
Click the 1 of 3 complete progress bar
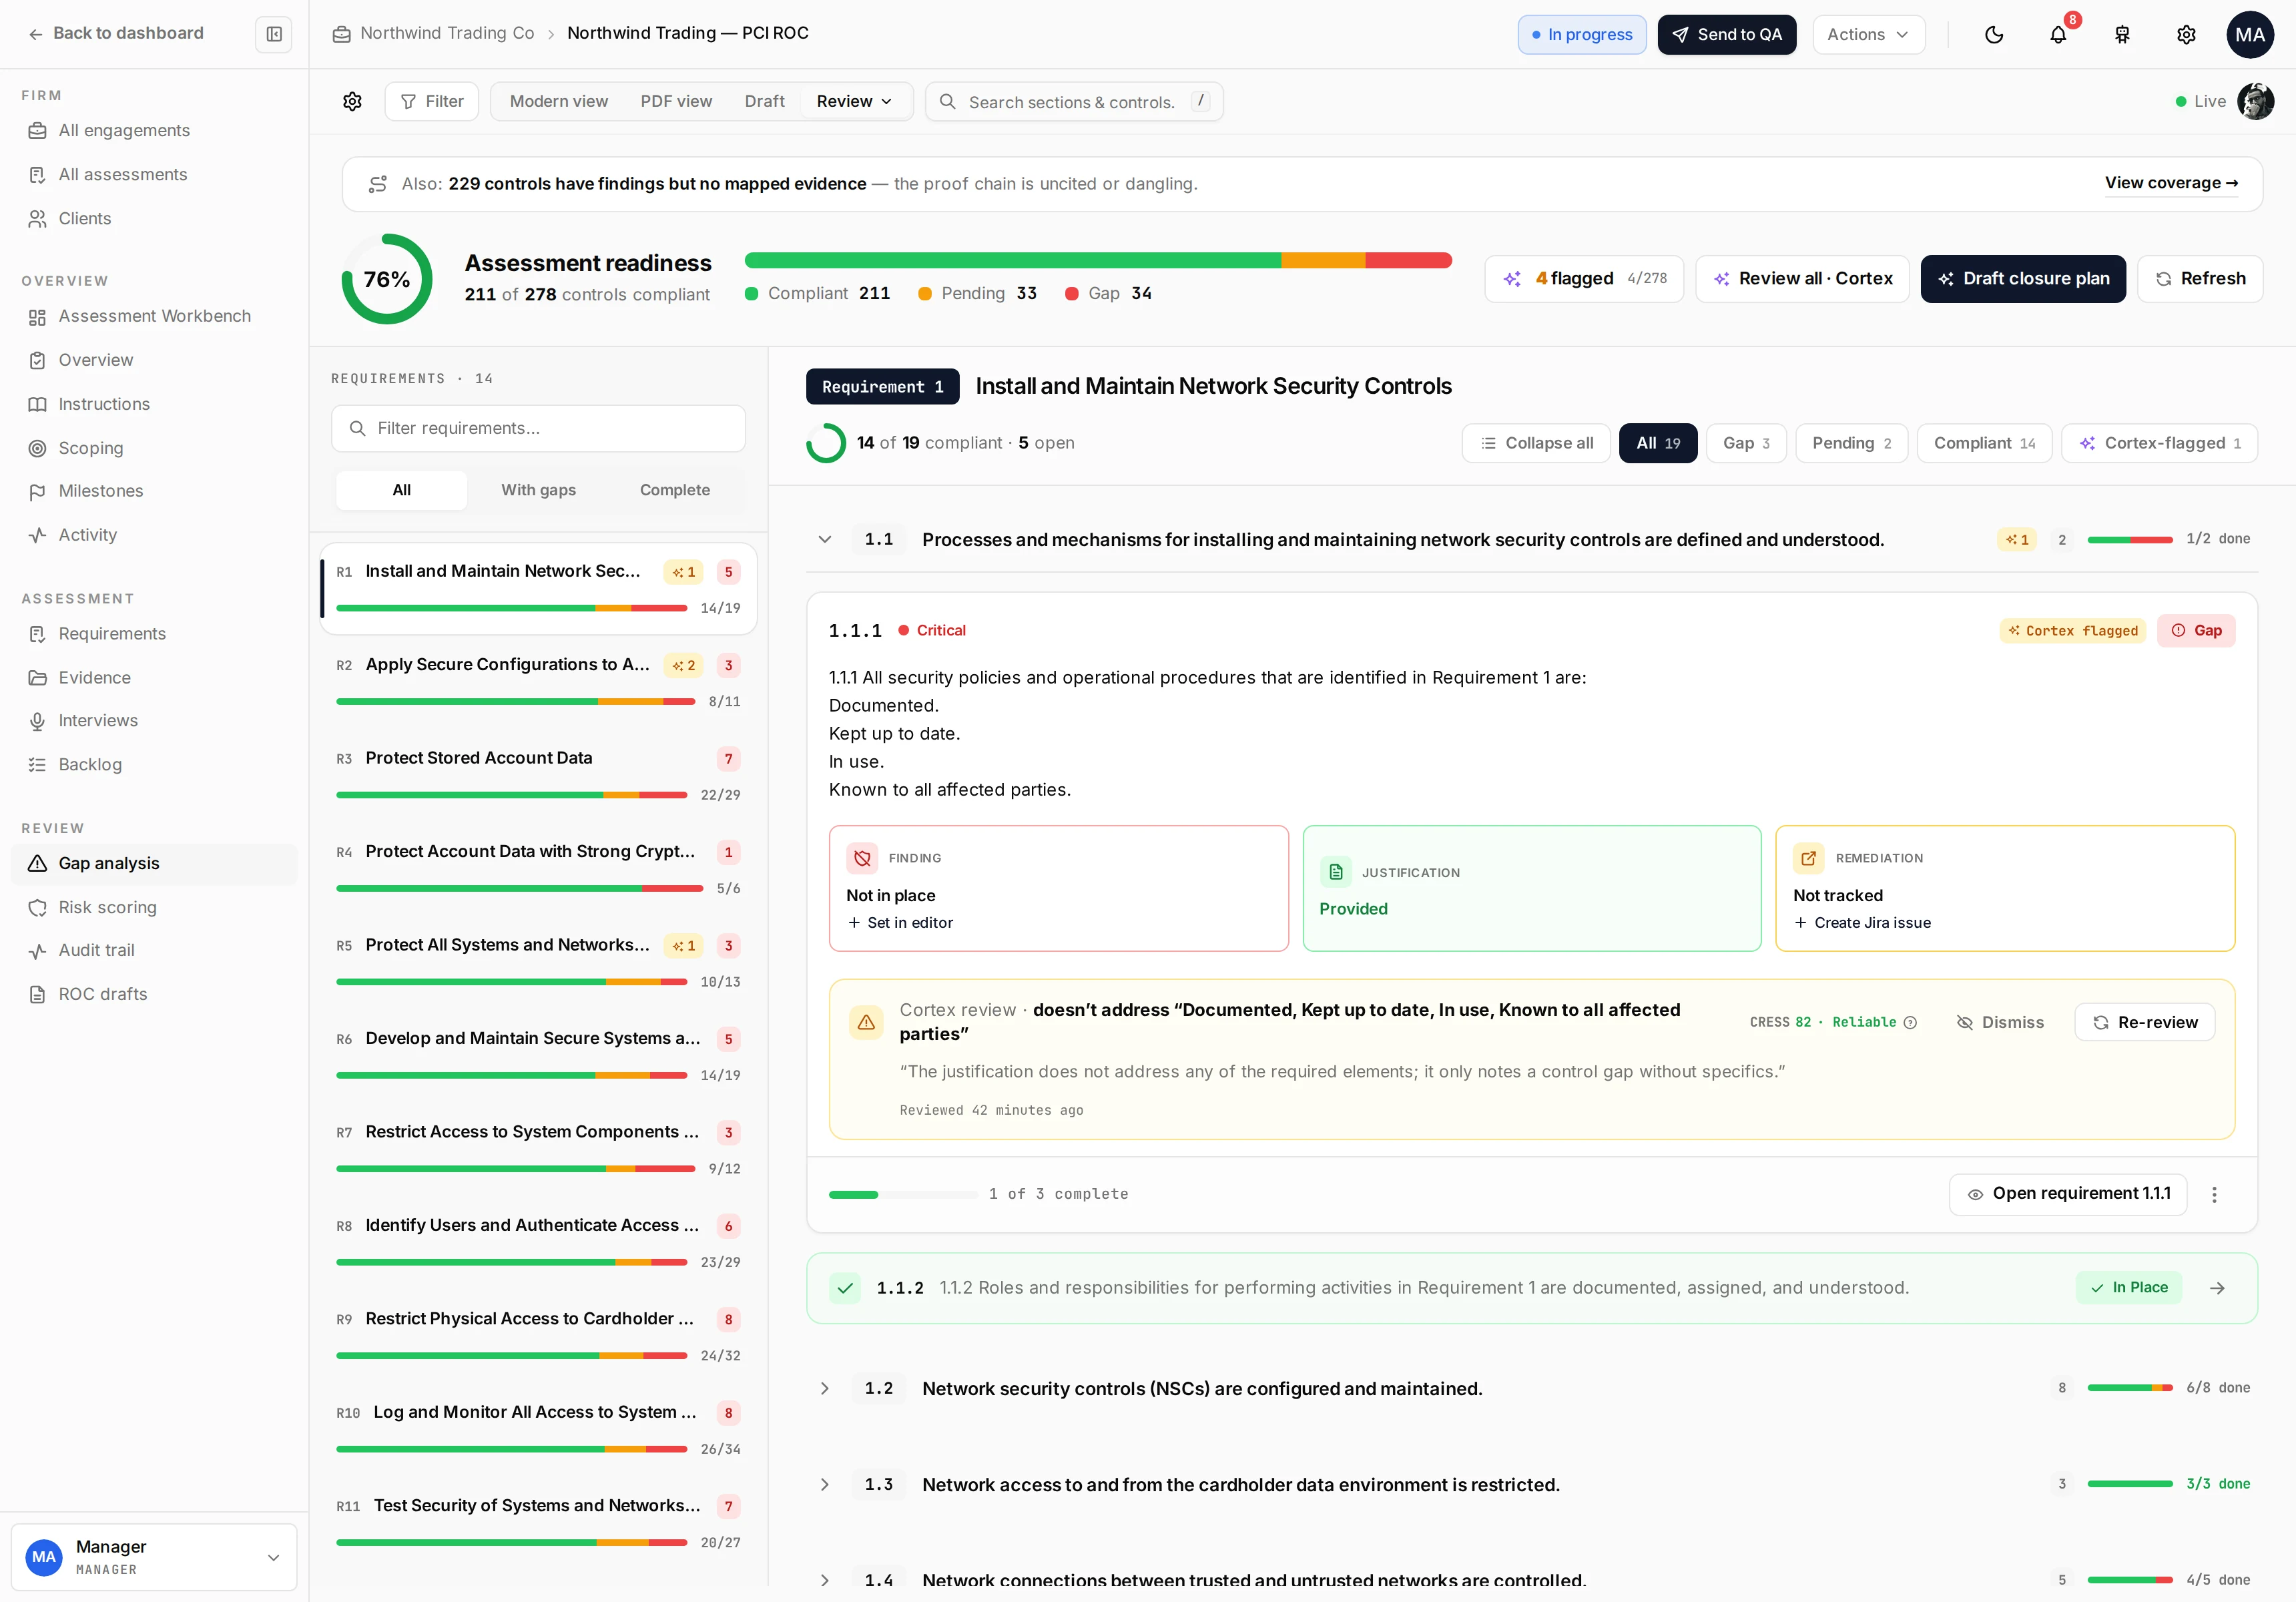(903, 1194)
